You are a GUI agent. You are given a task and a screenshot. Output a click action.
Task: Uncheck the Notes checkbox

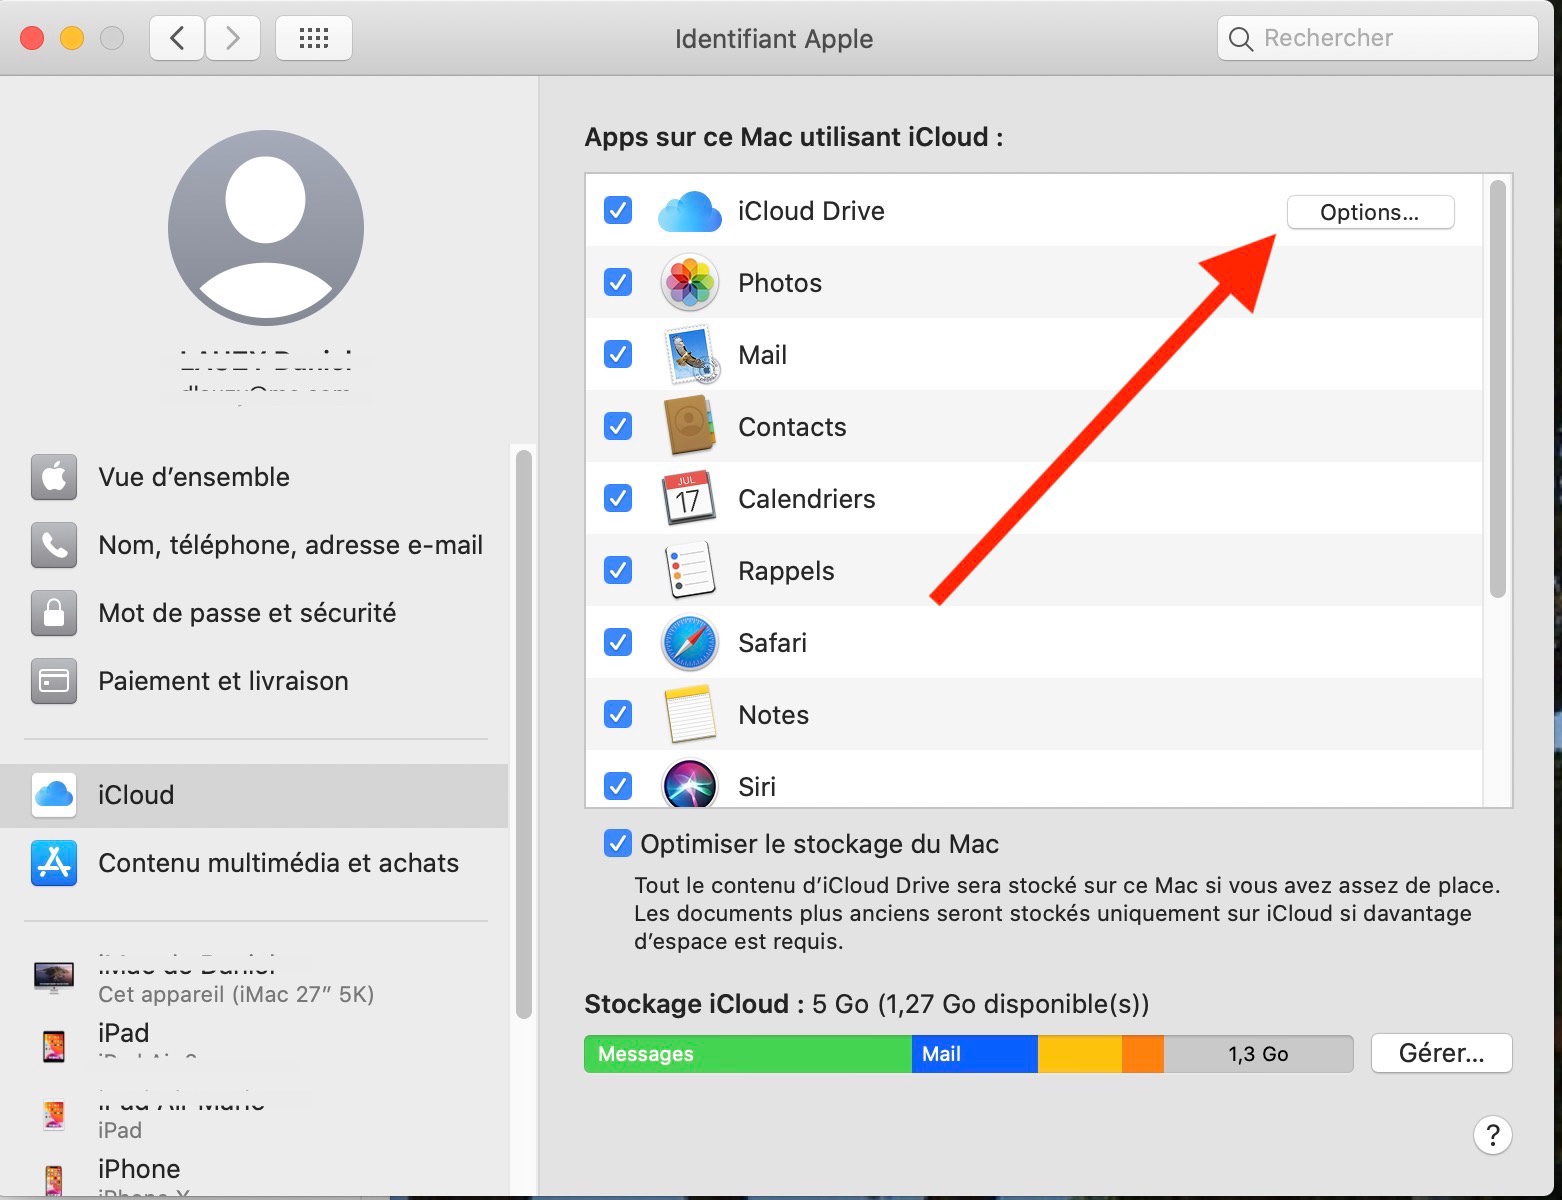tap(618, 714)
